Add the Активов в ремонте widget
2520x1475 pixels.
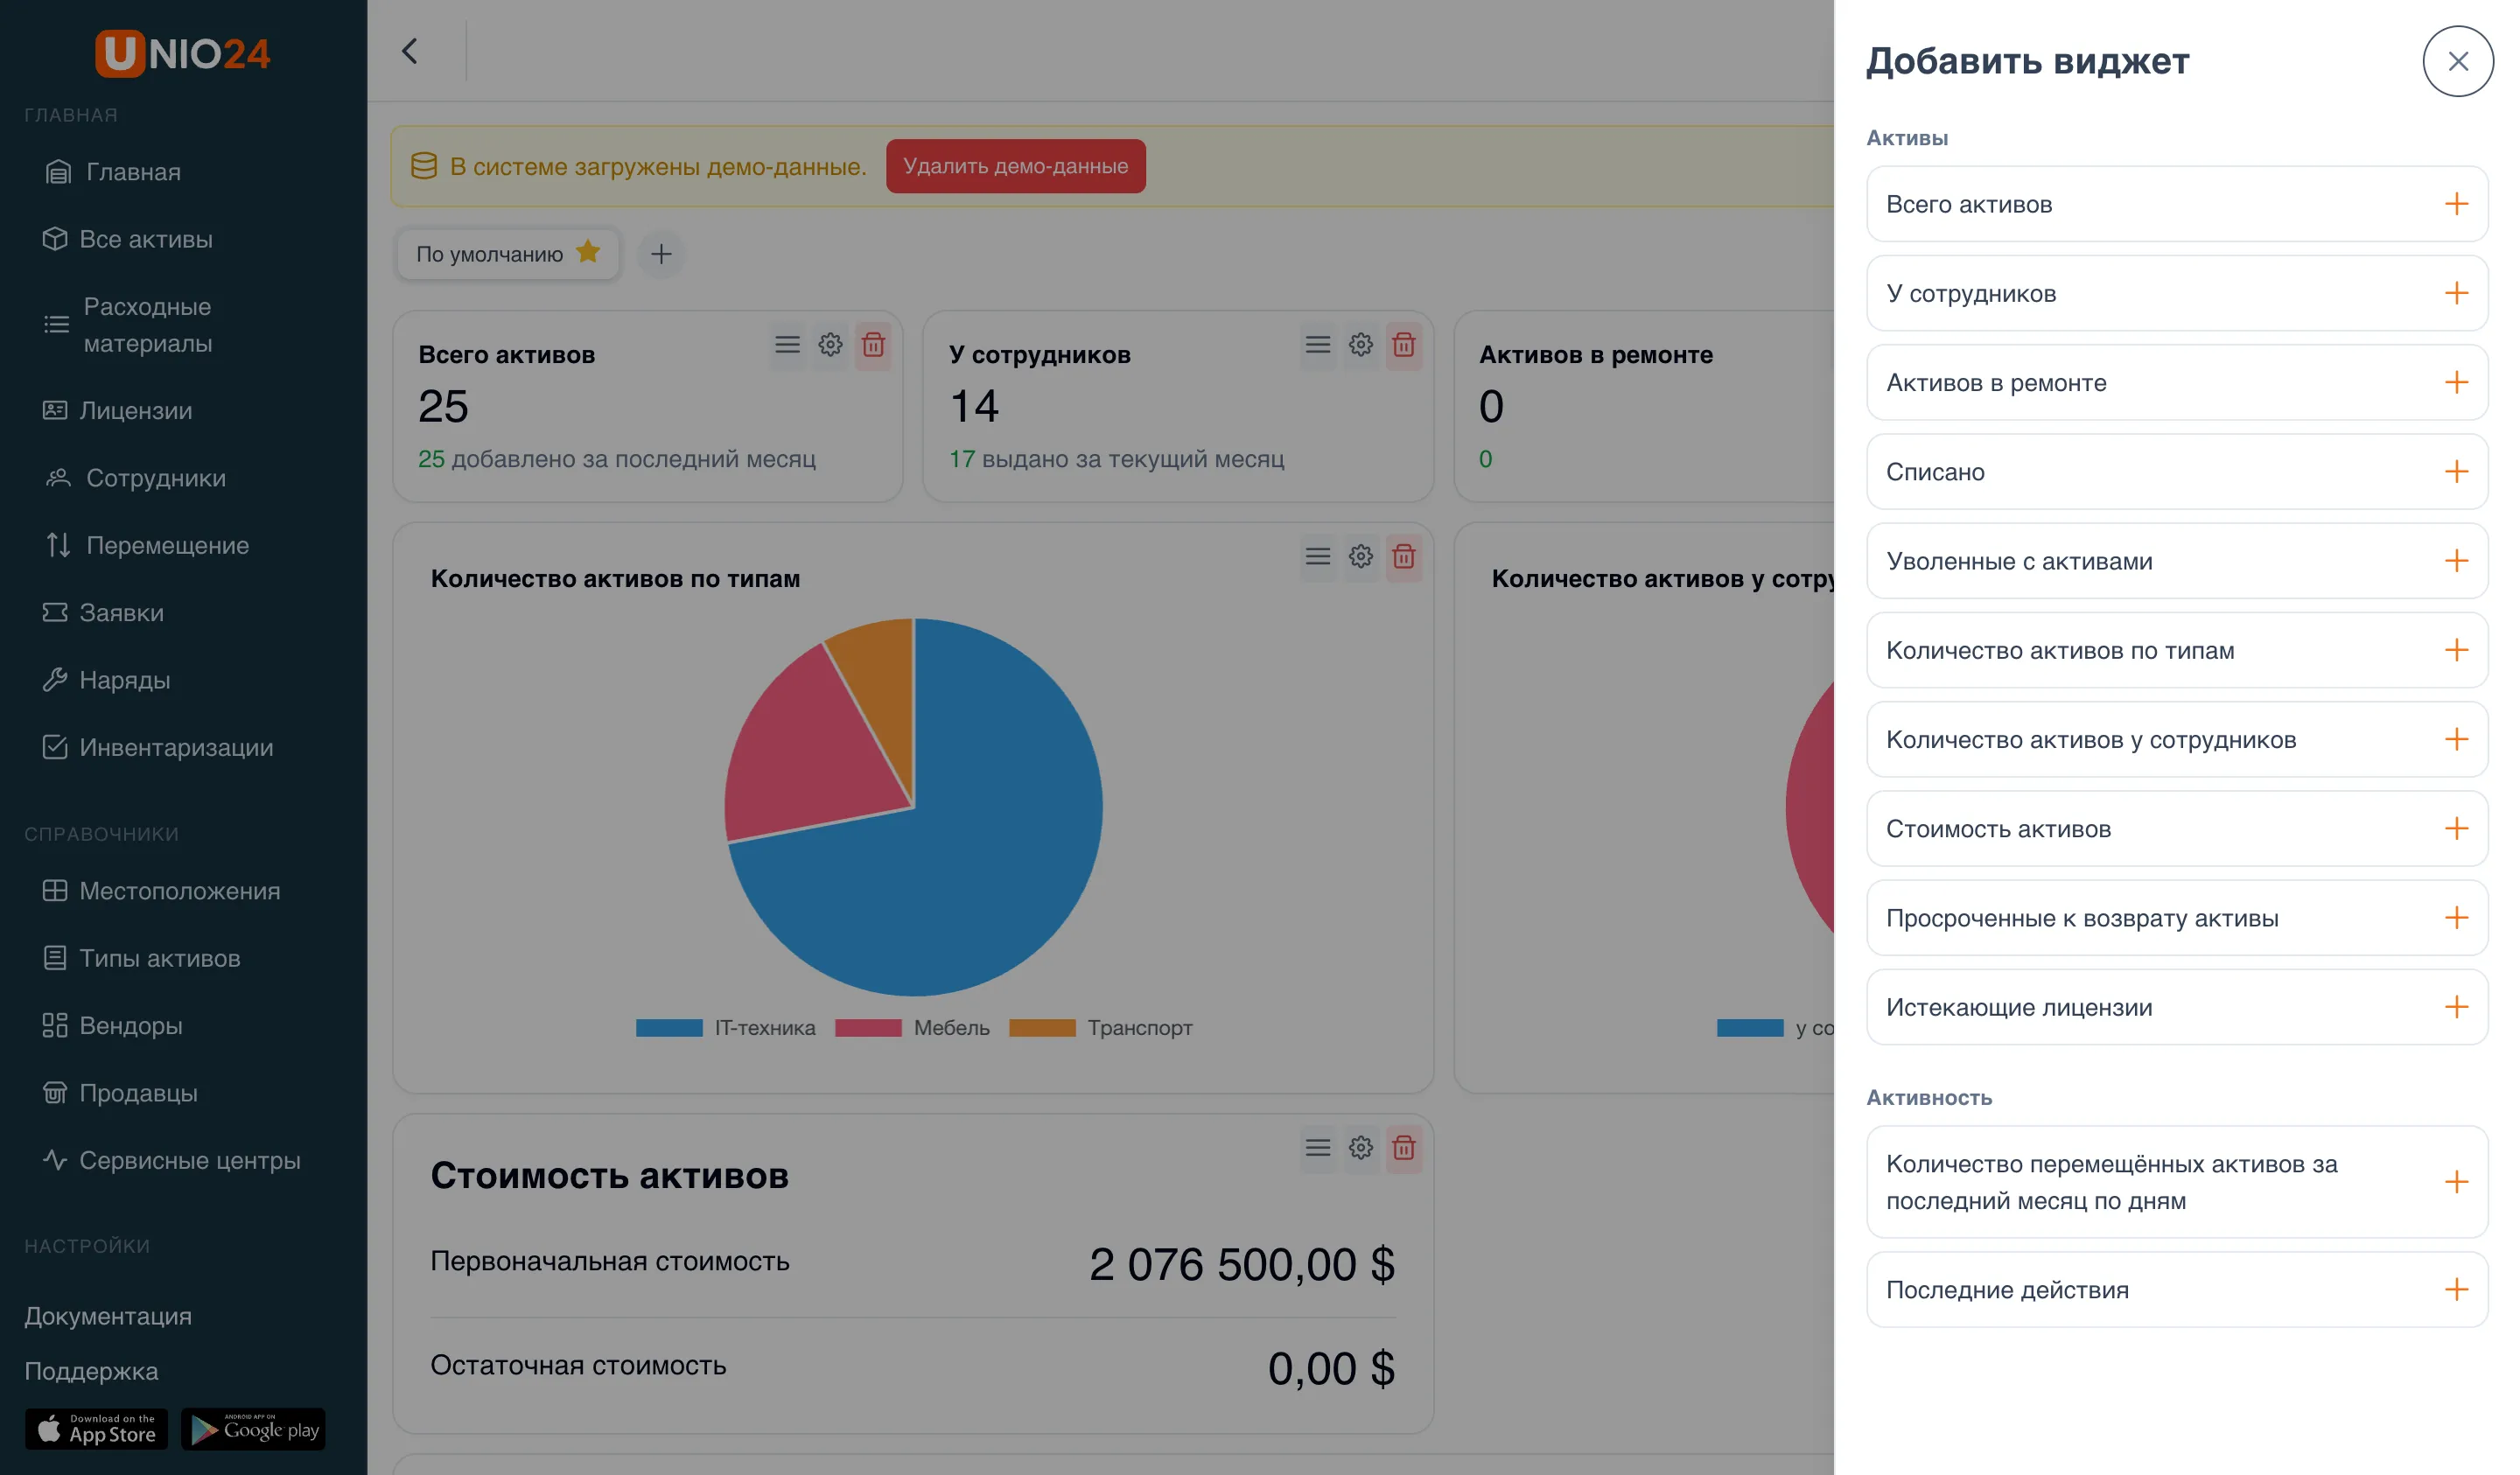[2456, 382]
